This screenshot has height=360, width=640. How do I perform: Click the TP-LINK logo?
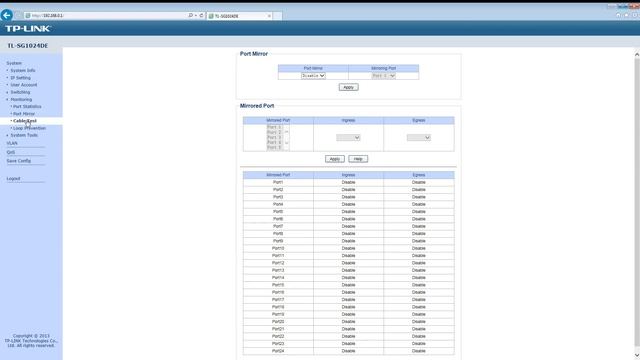coord(28,29)
